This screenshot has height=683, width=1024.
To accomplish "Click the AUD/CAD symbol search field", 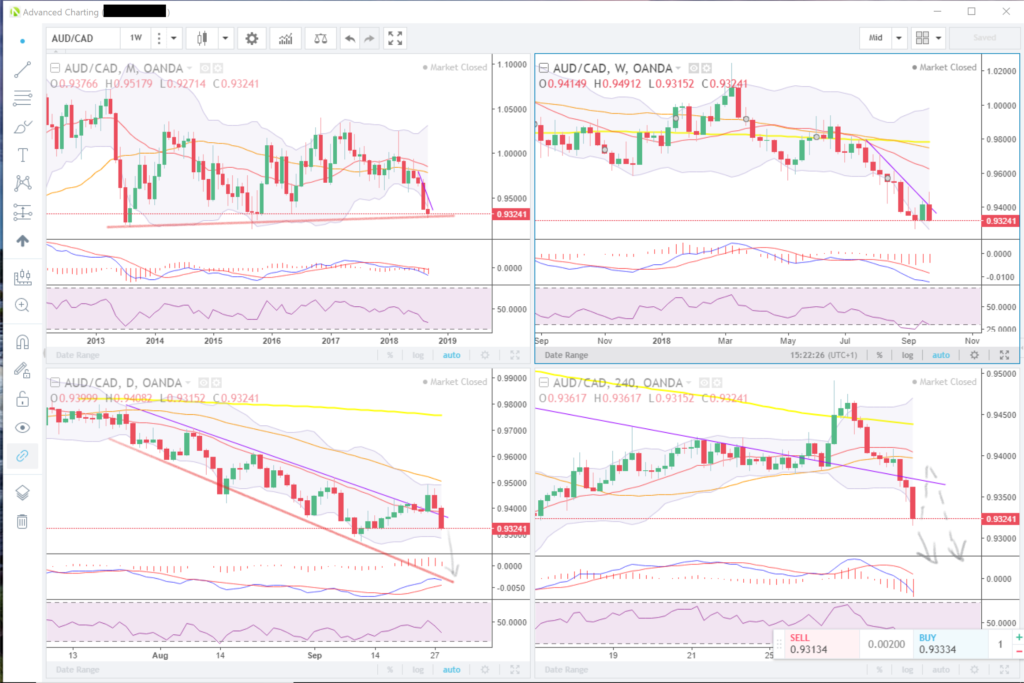I will 82,38.
